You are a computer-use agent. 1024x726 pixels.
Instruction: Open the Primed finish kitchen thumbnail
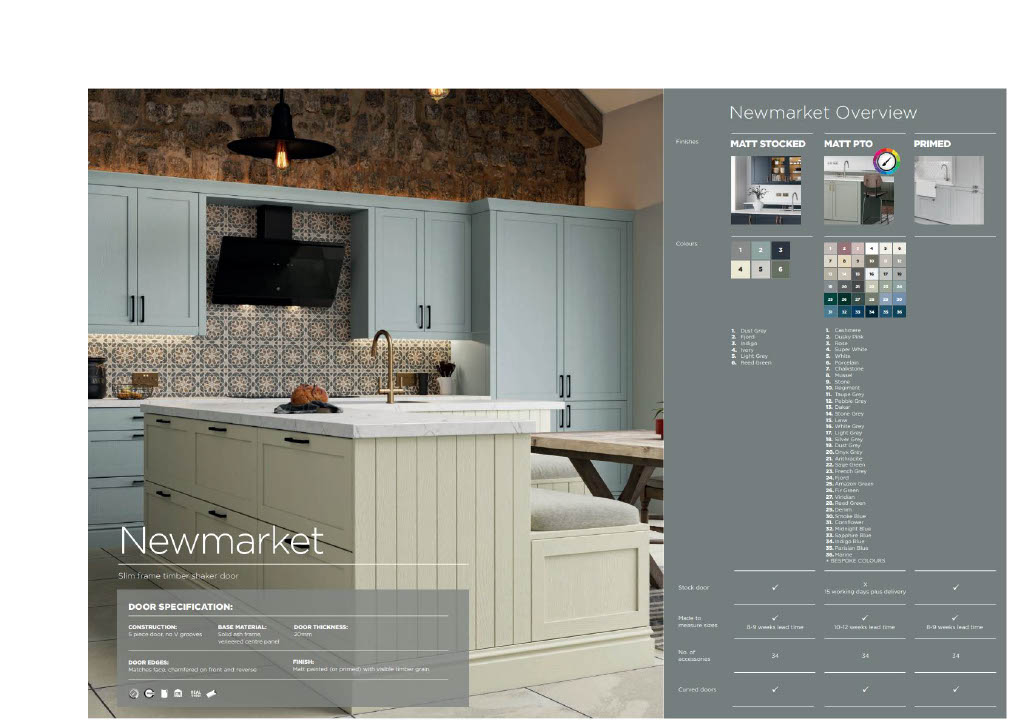click(x=948, y=190)
